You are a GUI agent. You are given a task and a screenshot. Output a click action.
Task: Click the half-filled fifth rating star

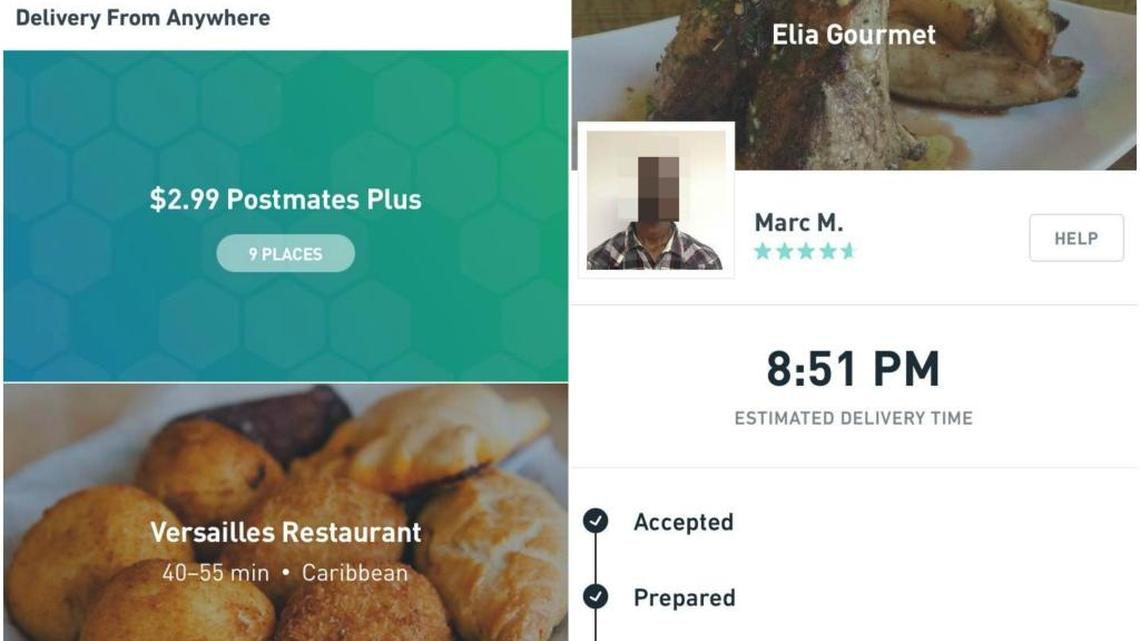pyautogui.click(x=848, y=251)
